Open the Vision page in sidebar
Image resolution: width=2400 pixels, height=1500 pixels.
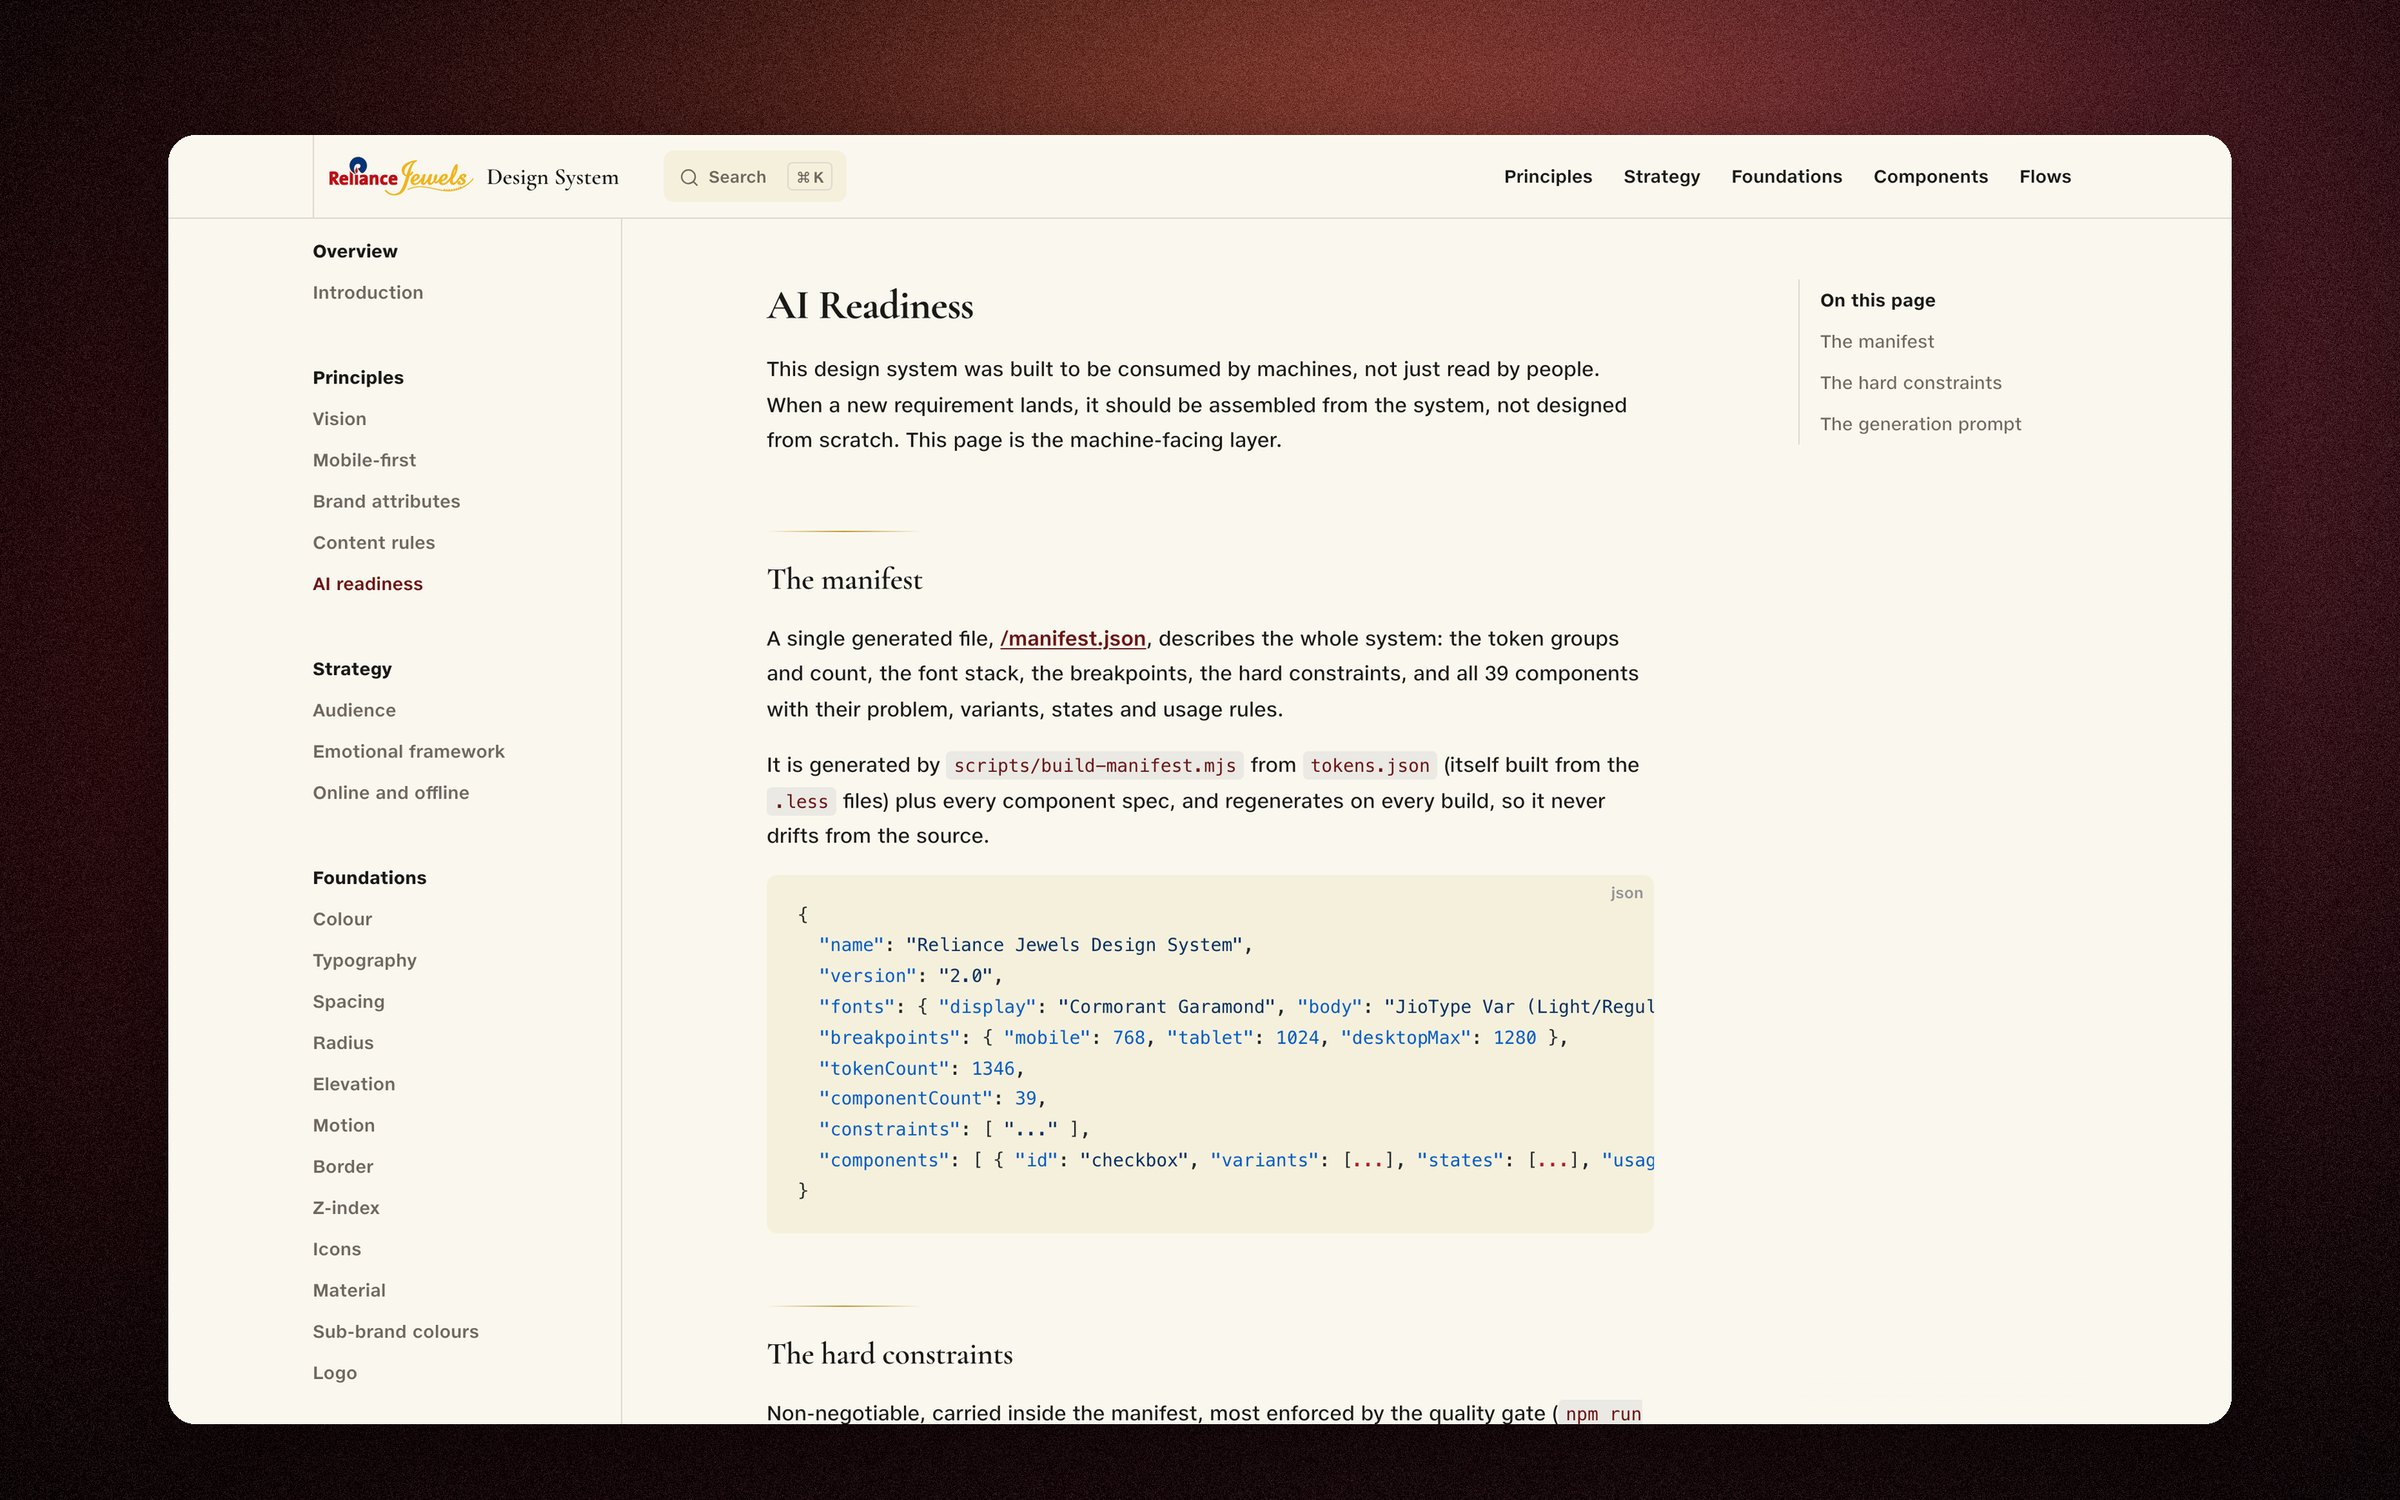(339, 418)
